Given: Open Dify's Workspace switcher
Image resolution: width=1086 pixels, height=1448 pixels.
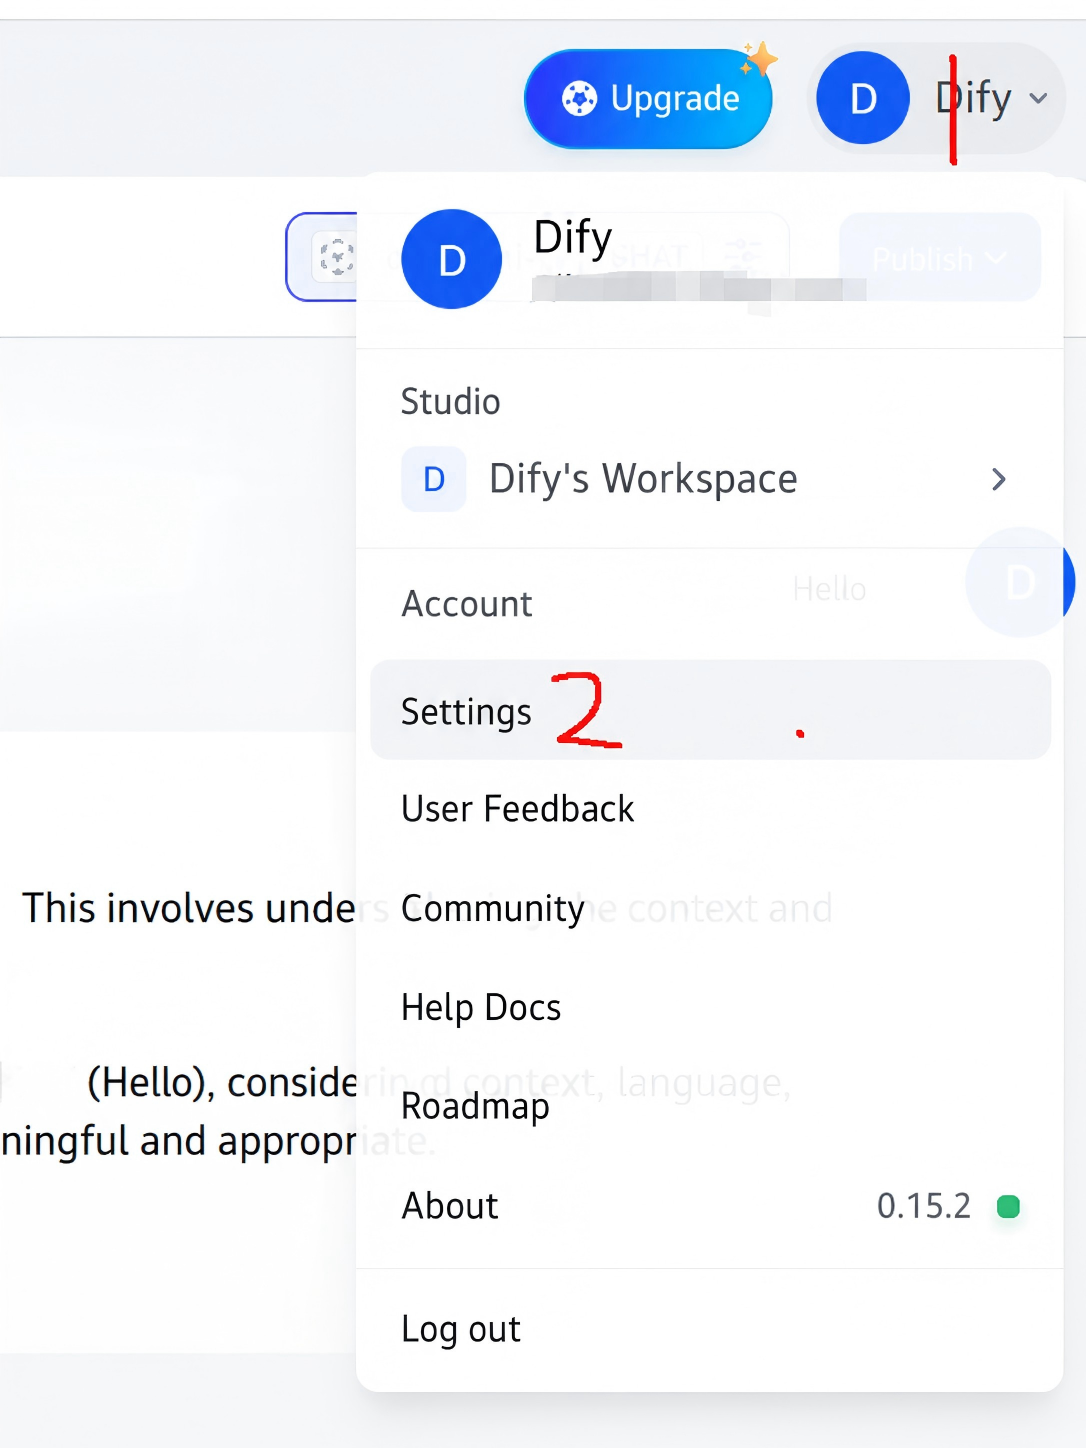Looking at the screenshot, I should [710, 479].
